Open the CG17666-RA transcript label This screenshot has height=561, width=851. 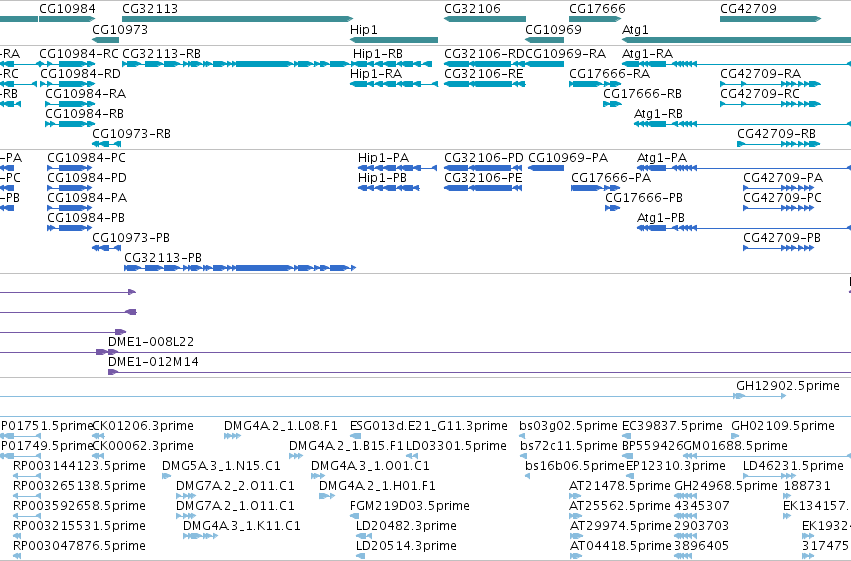pyautogui.click(x=609, y=74)
